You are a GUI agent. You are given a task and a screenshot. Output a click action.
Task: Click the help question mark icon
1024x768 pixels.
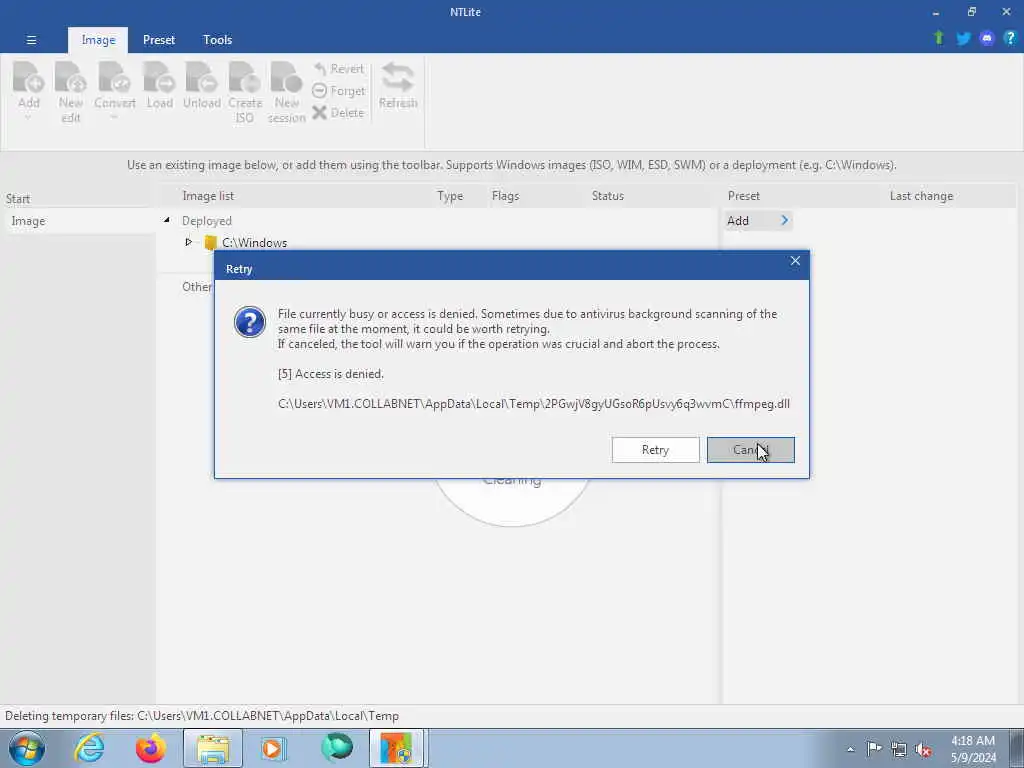pyautogui.click(x=1010, y=39)
